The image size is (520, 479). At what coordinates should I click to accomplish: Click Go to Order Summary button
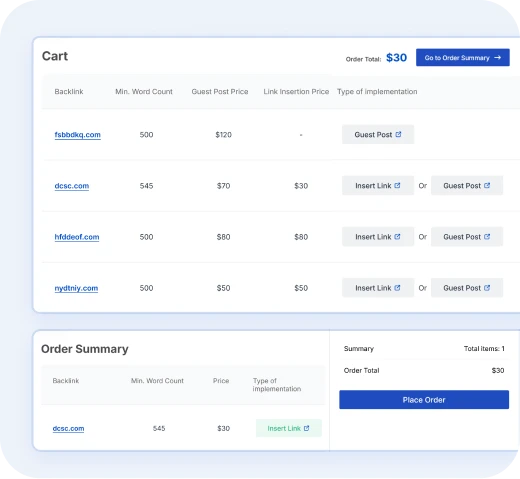[x=463, y=57]
